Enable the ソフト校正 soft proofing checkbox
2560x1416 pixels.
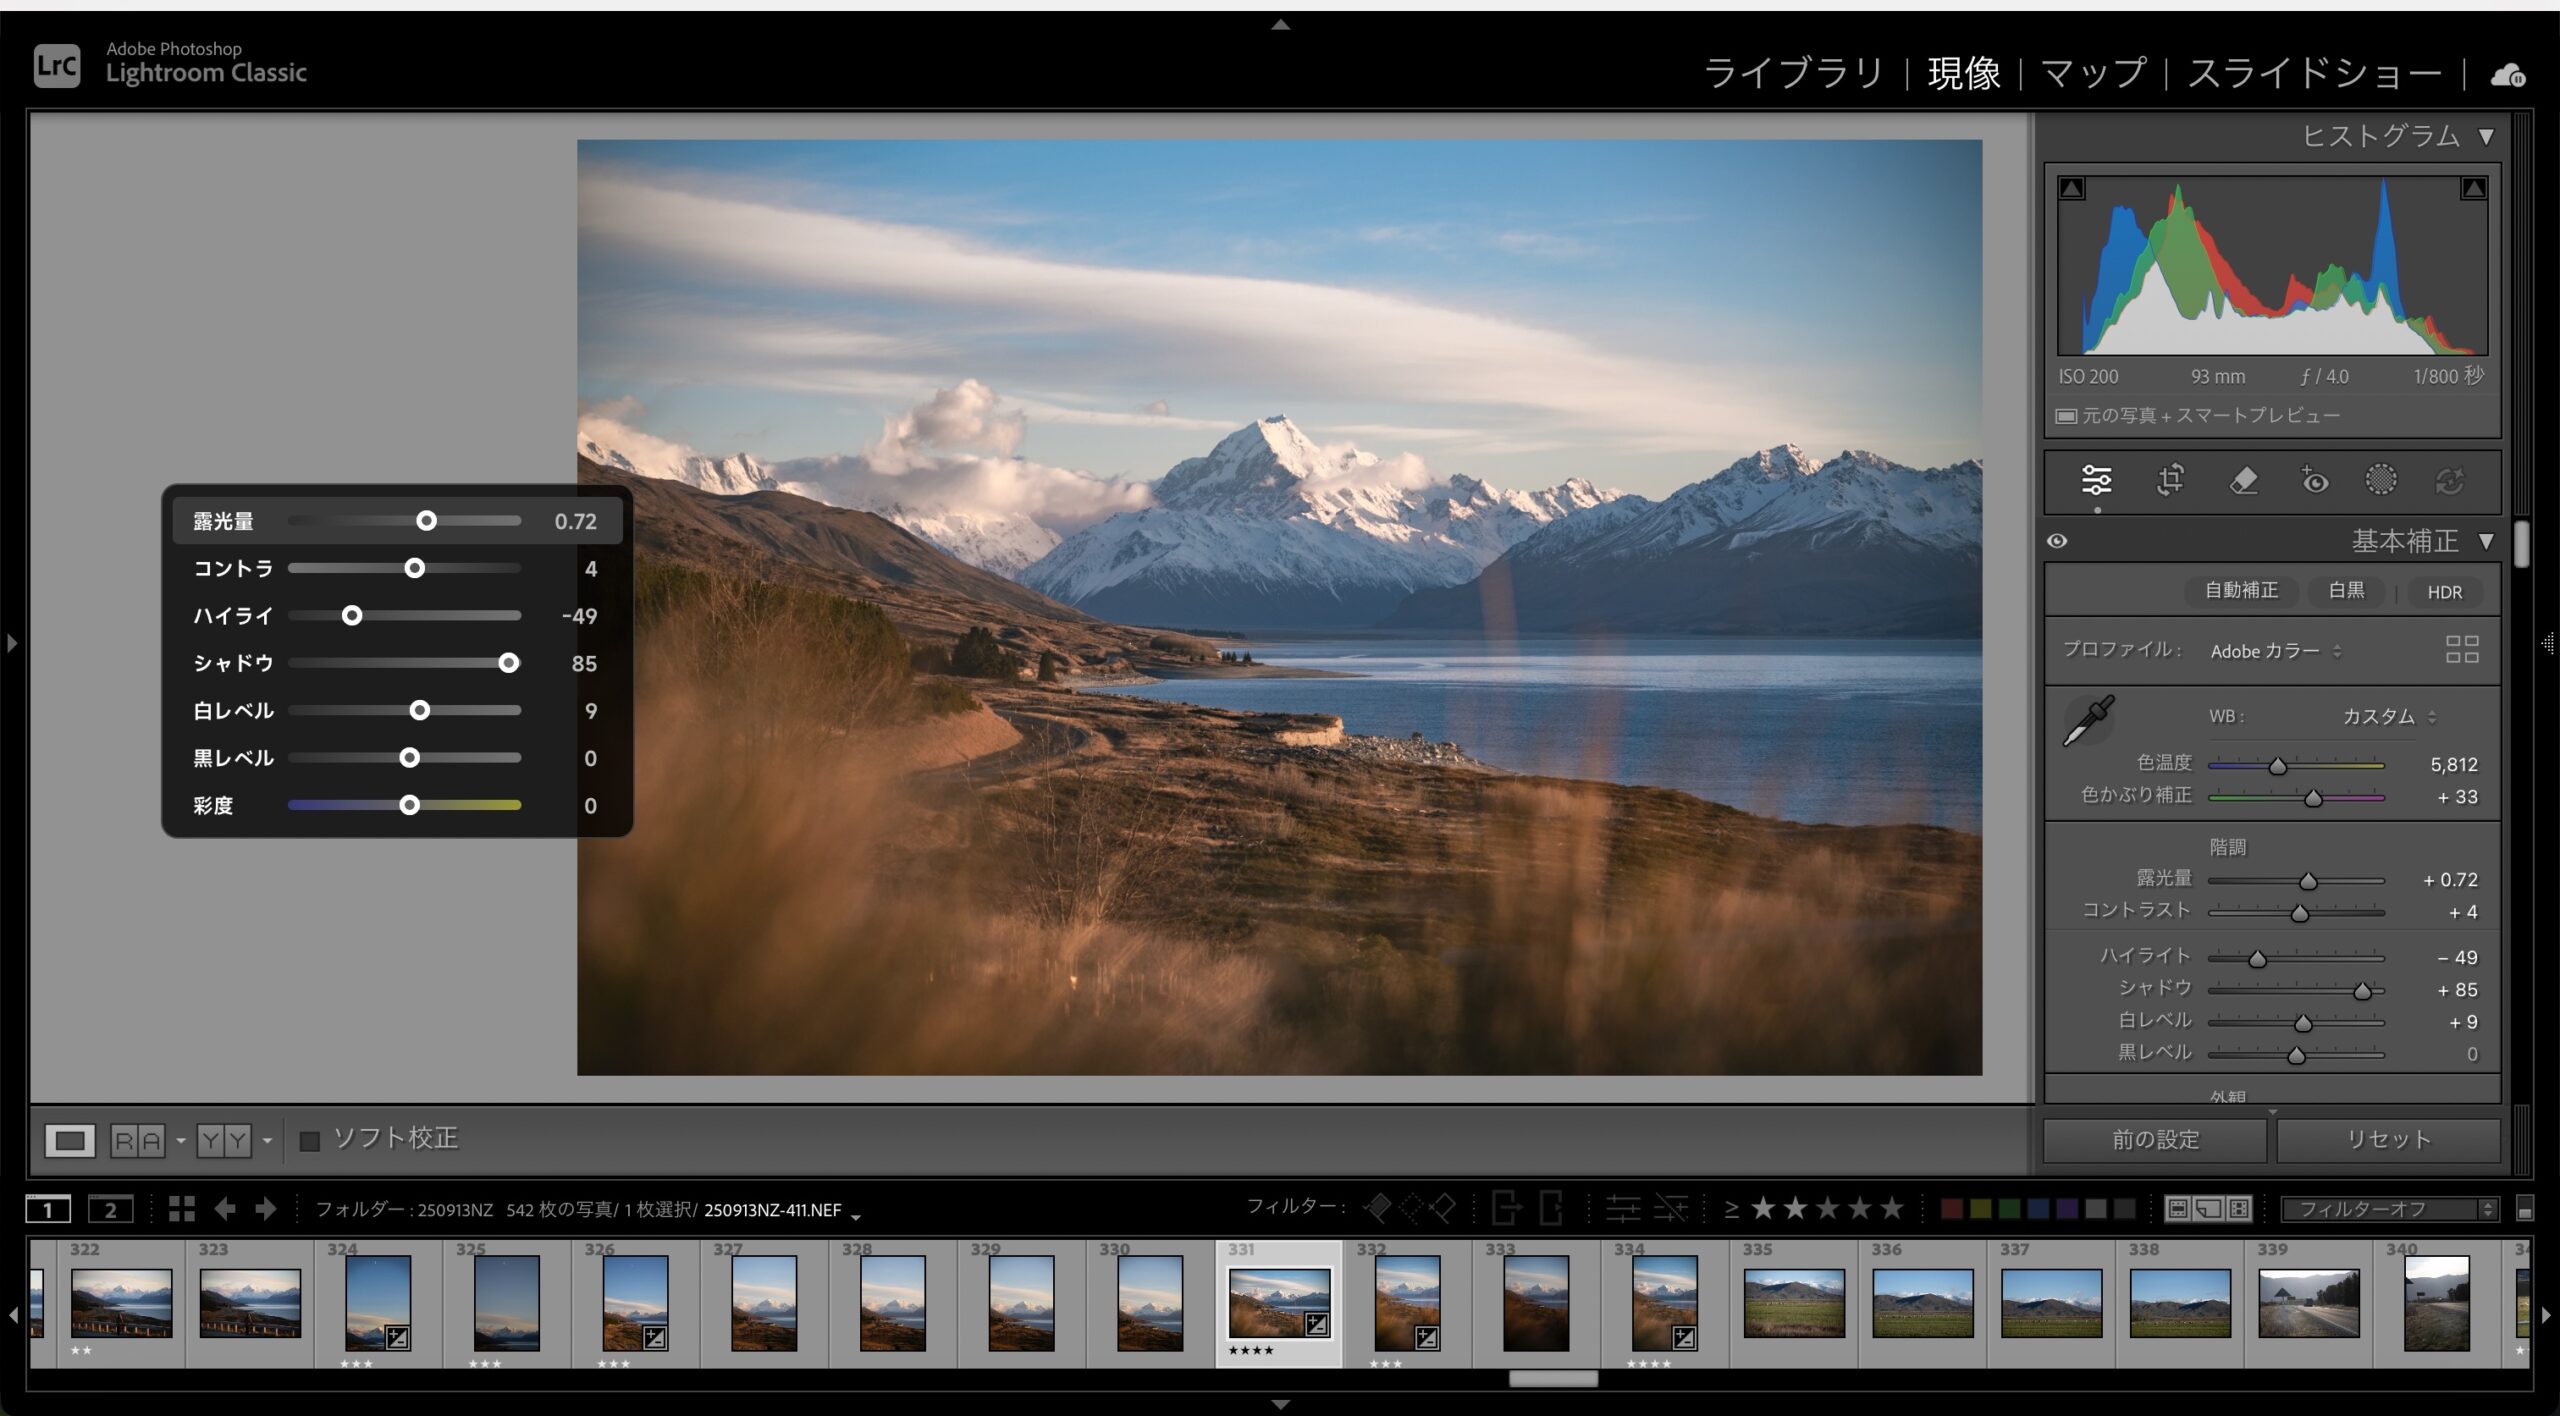(310, 1140)
